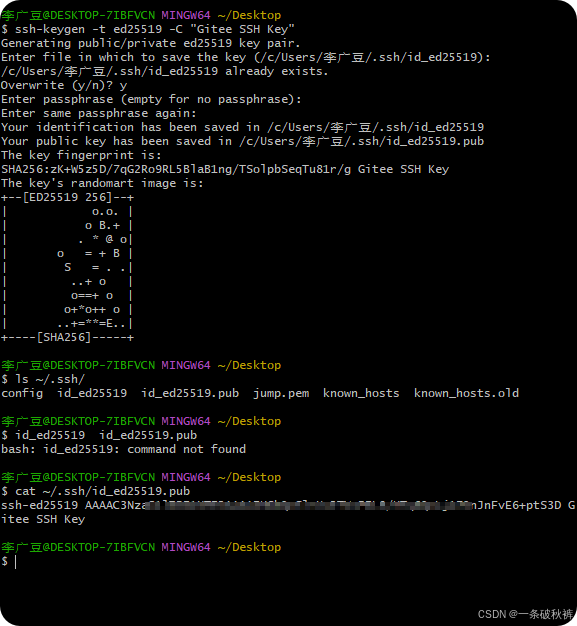Image resolution: width=577 pixels, height=626 pixels.
Task: Click 'The key's randomart image is:' line
Action: [x=102, y=183]
